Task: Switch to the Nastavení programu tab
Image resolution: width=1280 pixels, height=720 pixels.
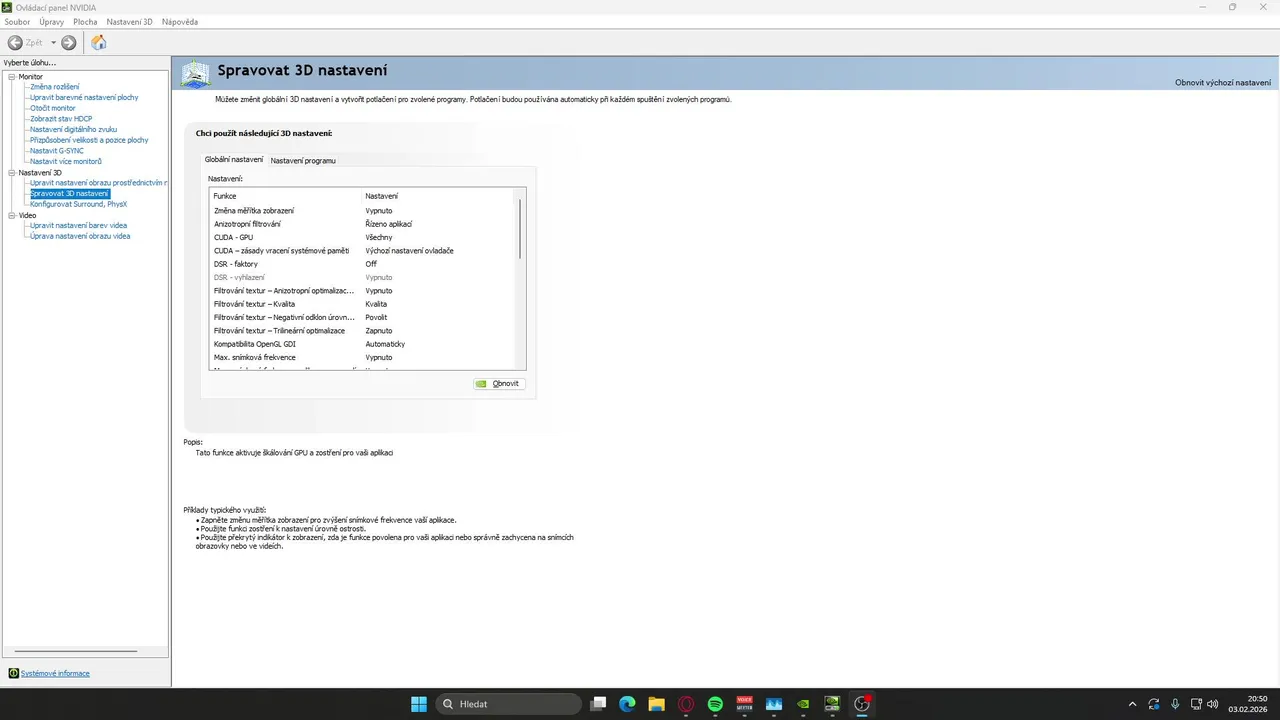Action: coord(303,160)
